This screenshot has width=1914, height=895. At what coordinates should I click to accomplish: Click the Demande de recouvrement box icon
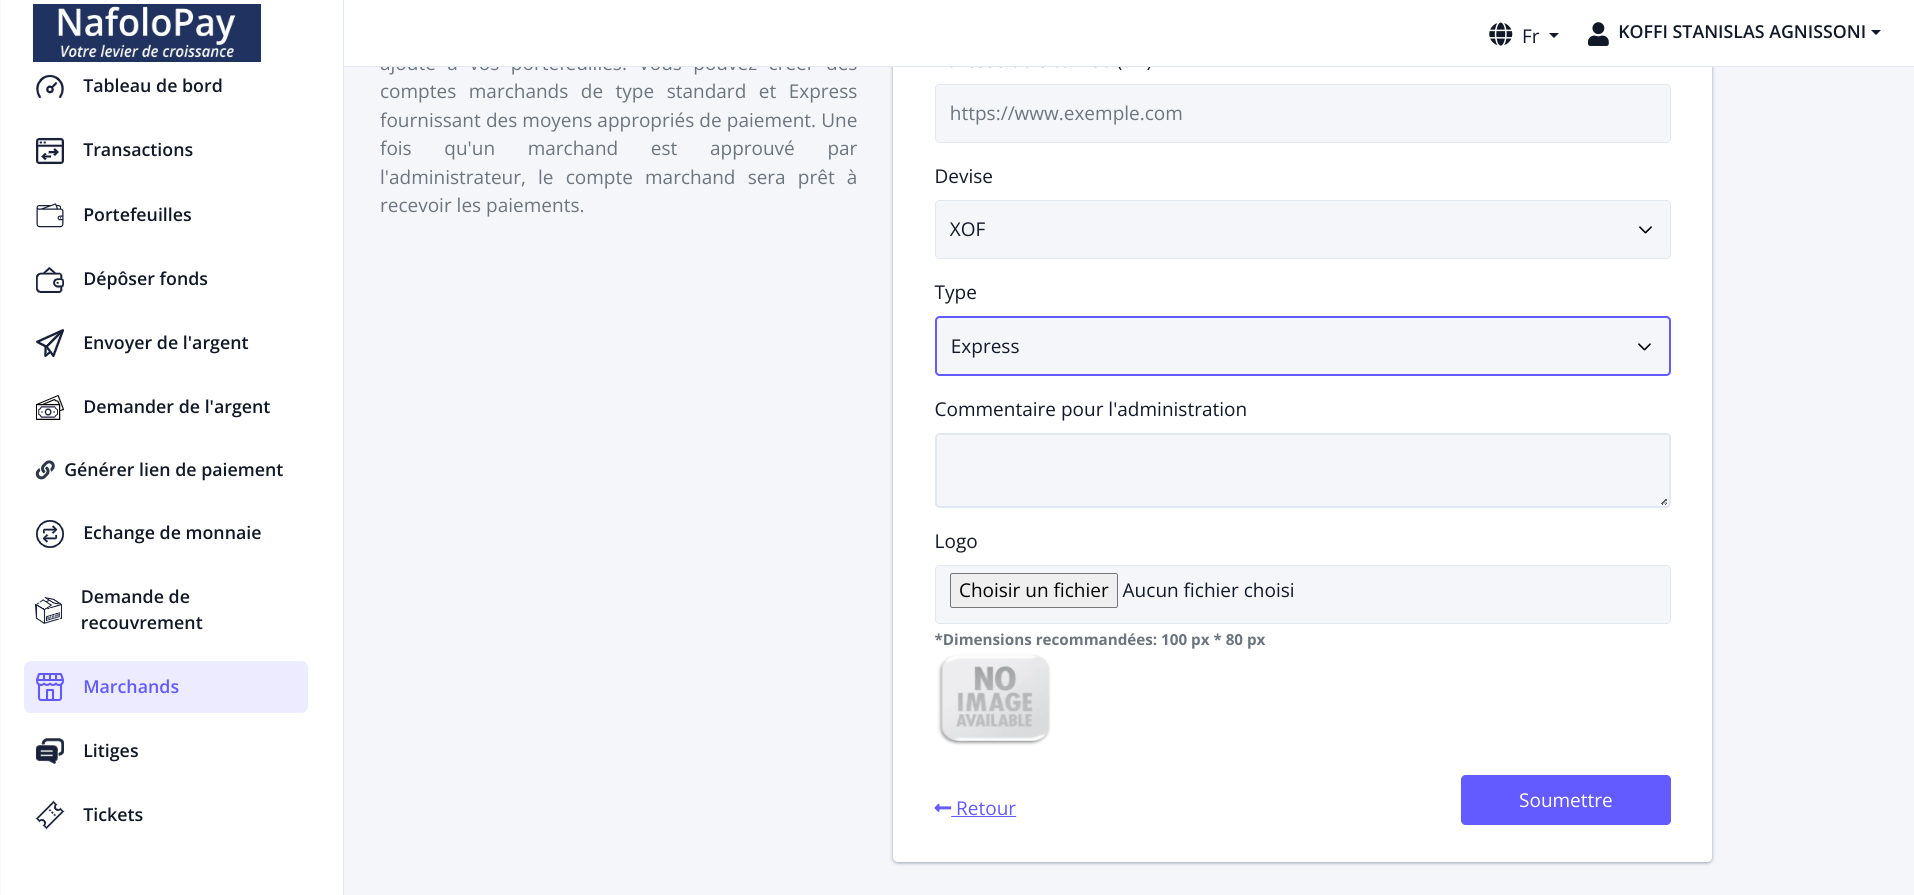click(49, 610)
